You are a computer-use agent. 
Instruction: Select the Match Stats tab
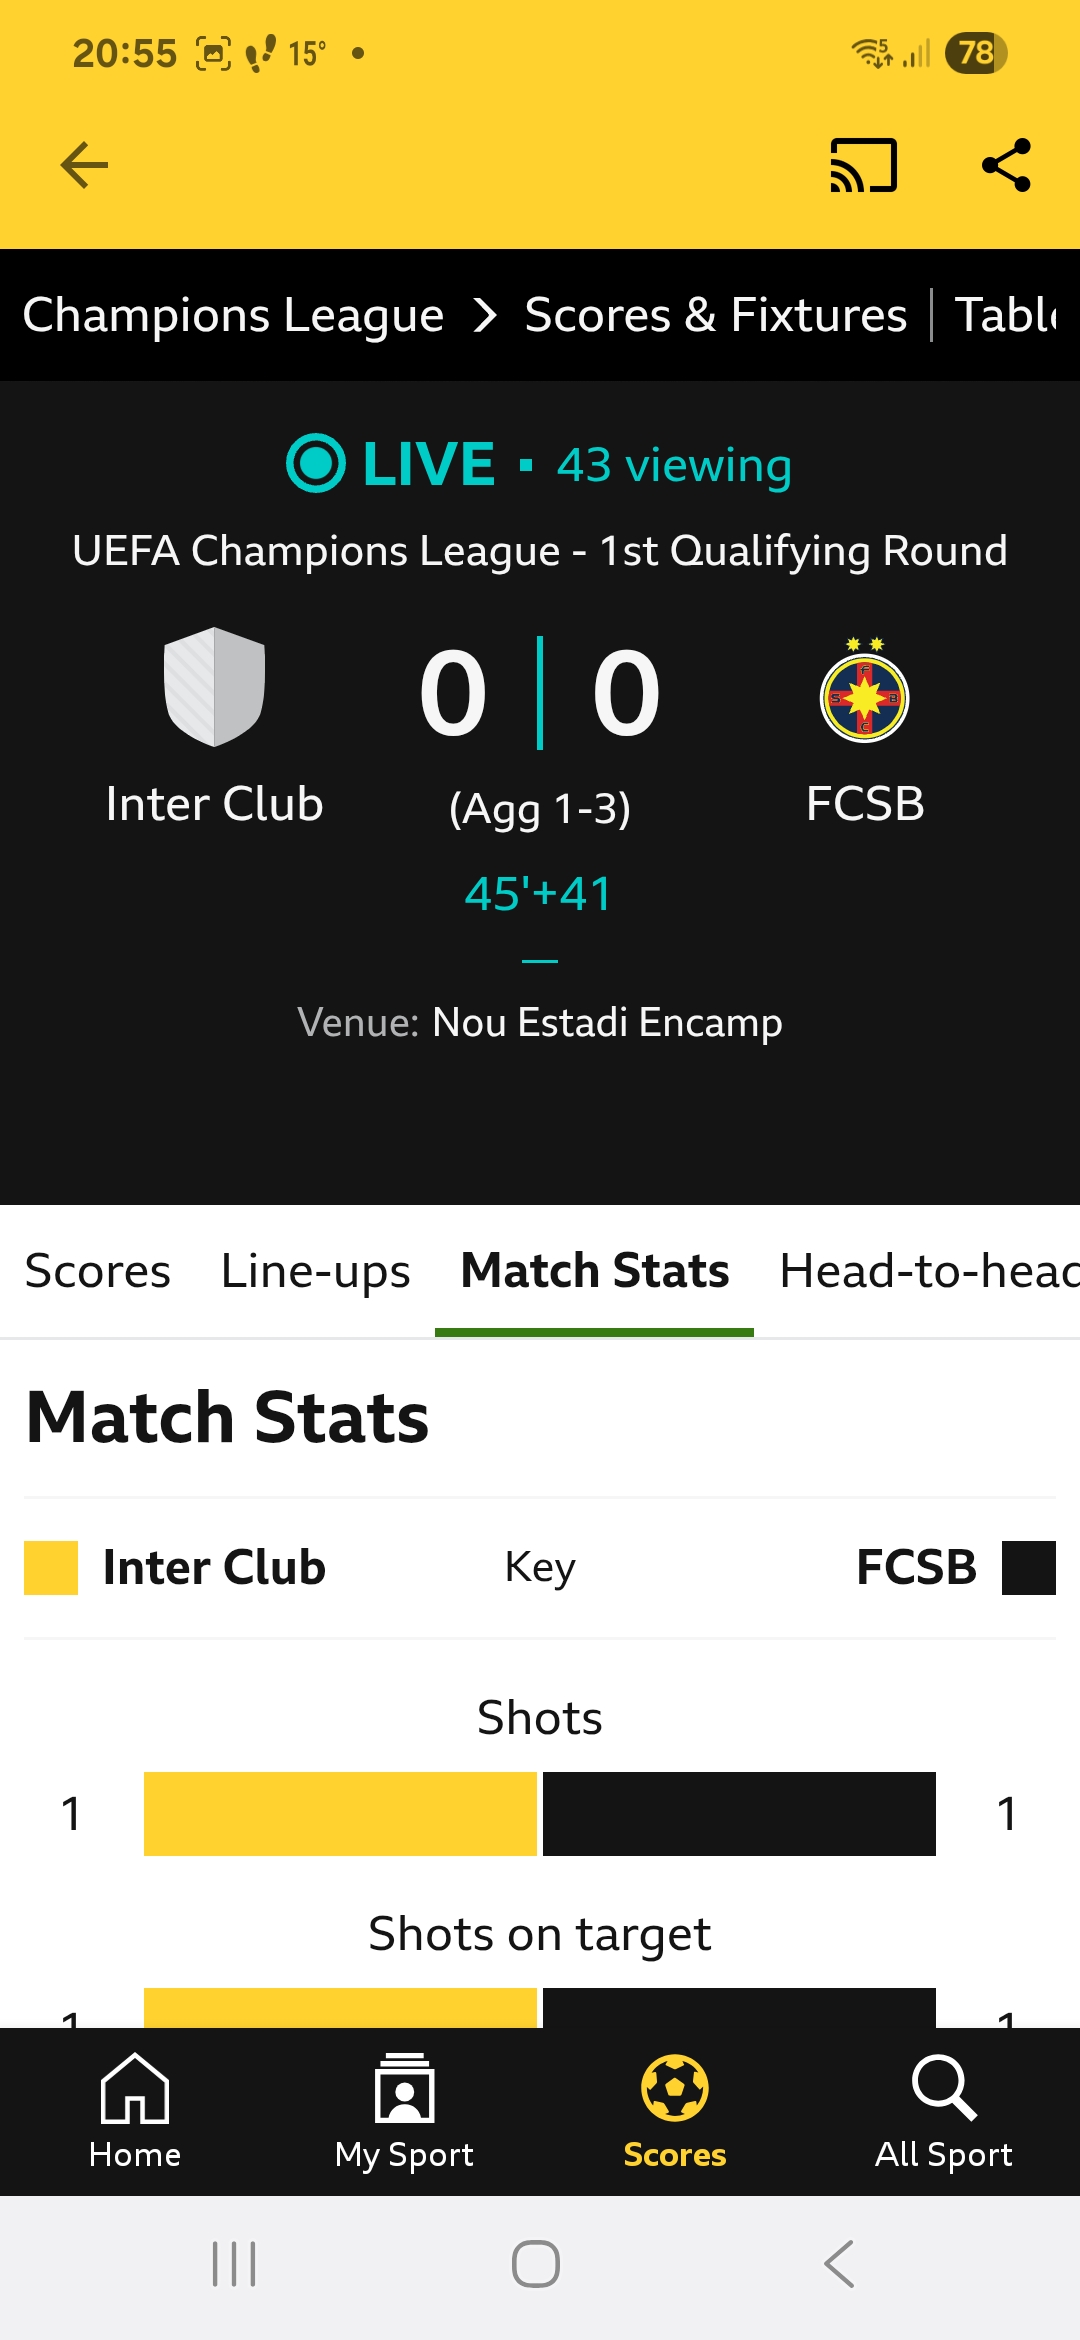tap(594, 1271)
